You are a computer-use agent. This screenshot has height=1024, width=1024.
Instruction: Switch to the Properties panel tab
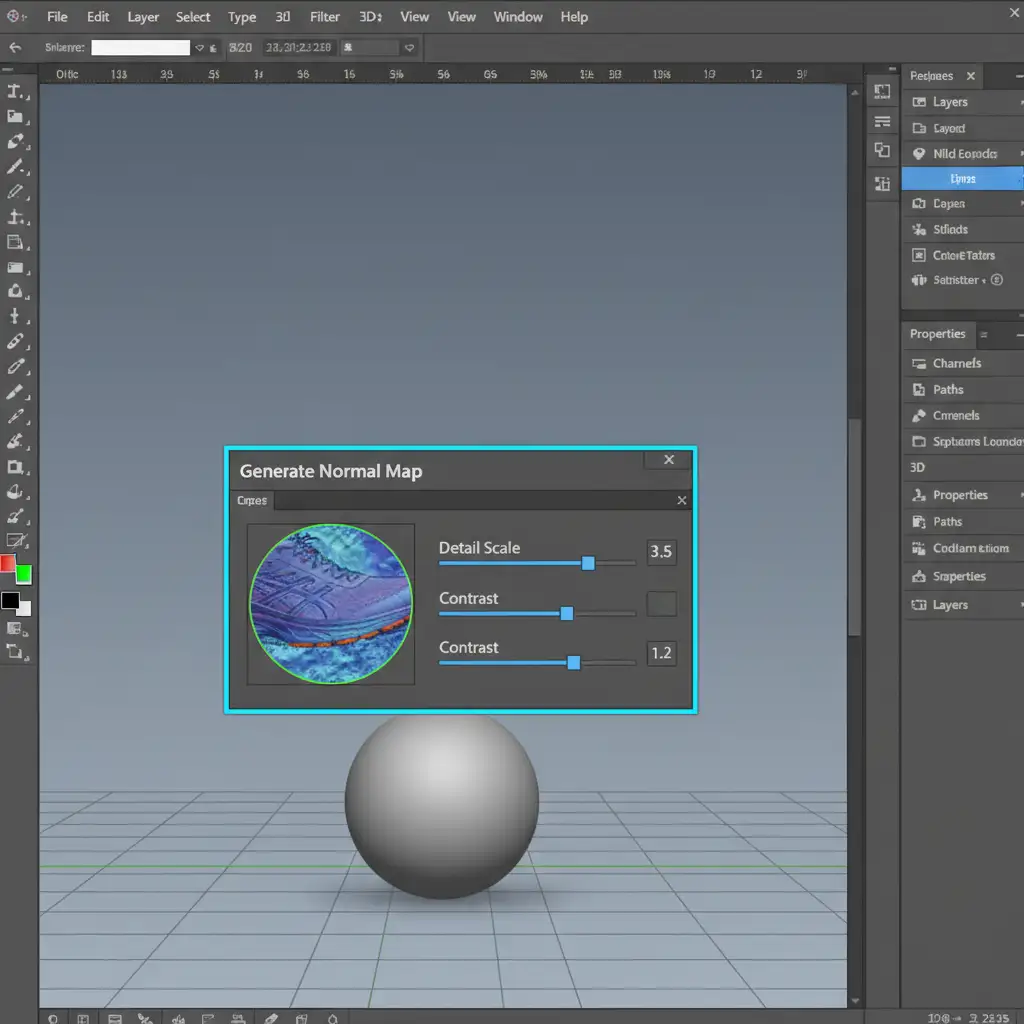coord(937,334)
